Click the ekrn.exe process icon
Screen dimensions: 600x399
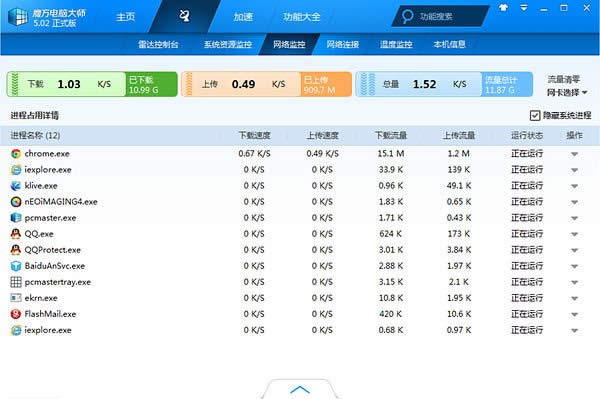(16, 298)
